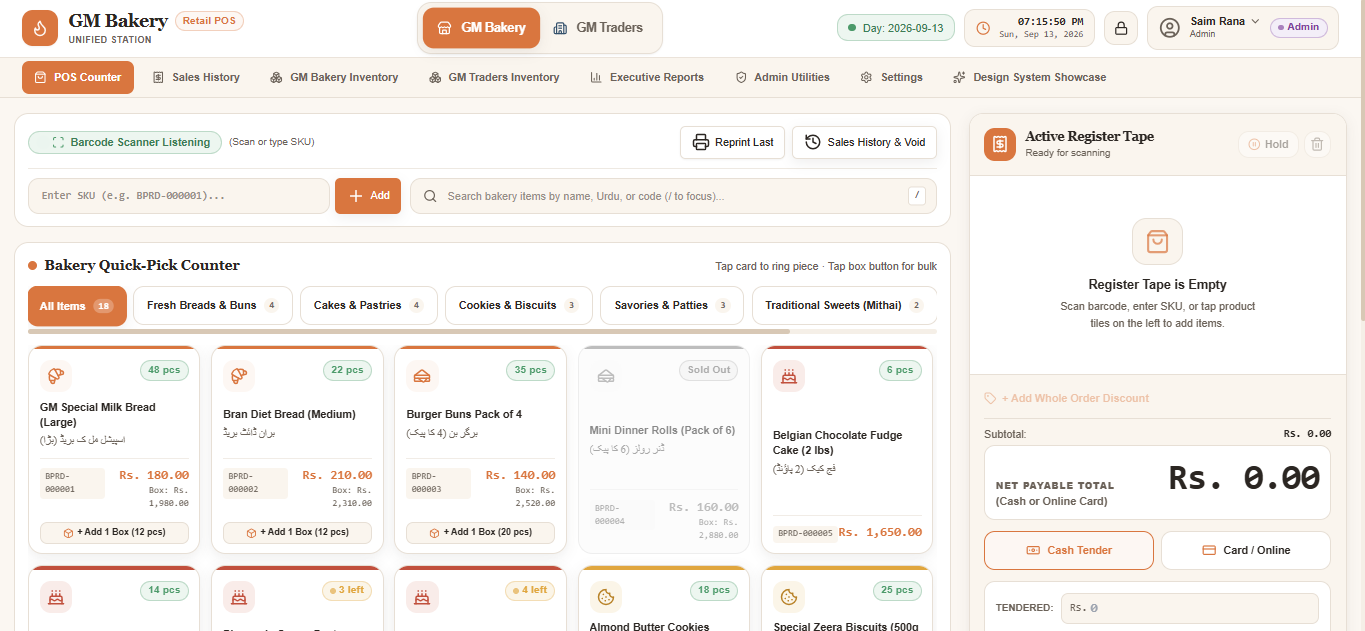This screenshot has height=631, width=1365.
Task: Click the Rs. 210.00 price text
Action: tap(337, 475)
